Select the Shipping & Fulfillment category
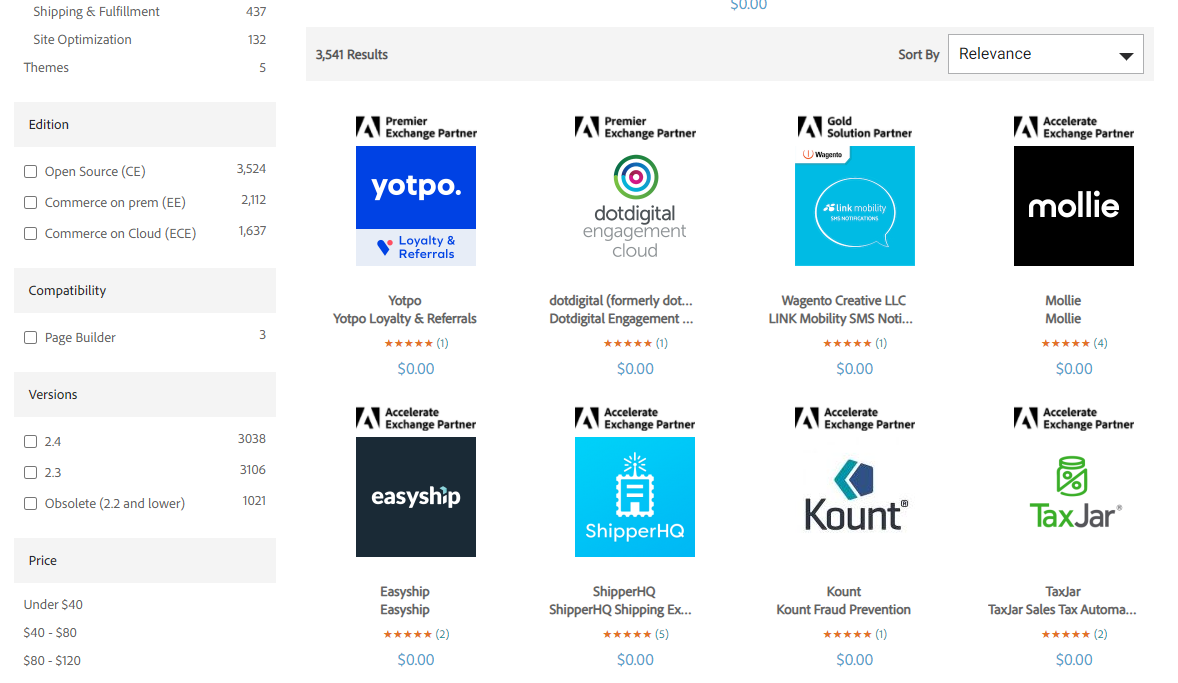This screenshot has height=683, width=1178. tap(96, 11)
